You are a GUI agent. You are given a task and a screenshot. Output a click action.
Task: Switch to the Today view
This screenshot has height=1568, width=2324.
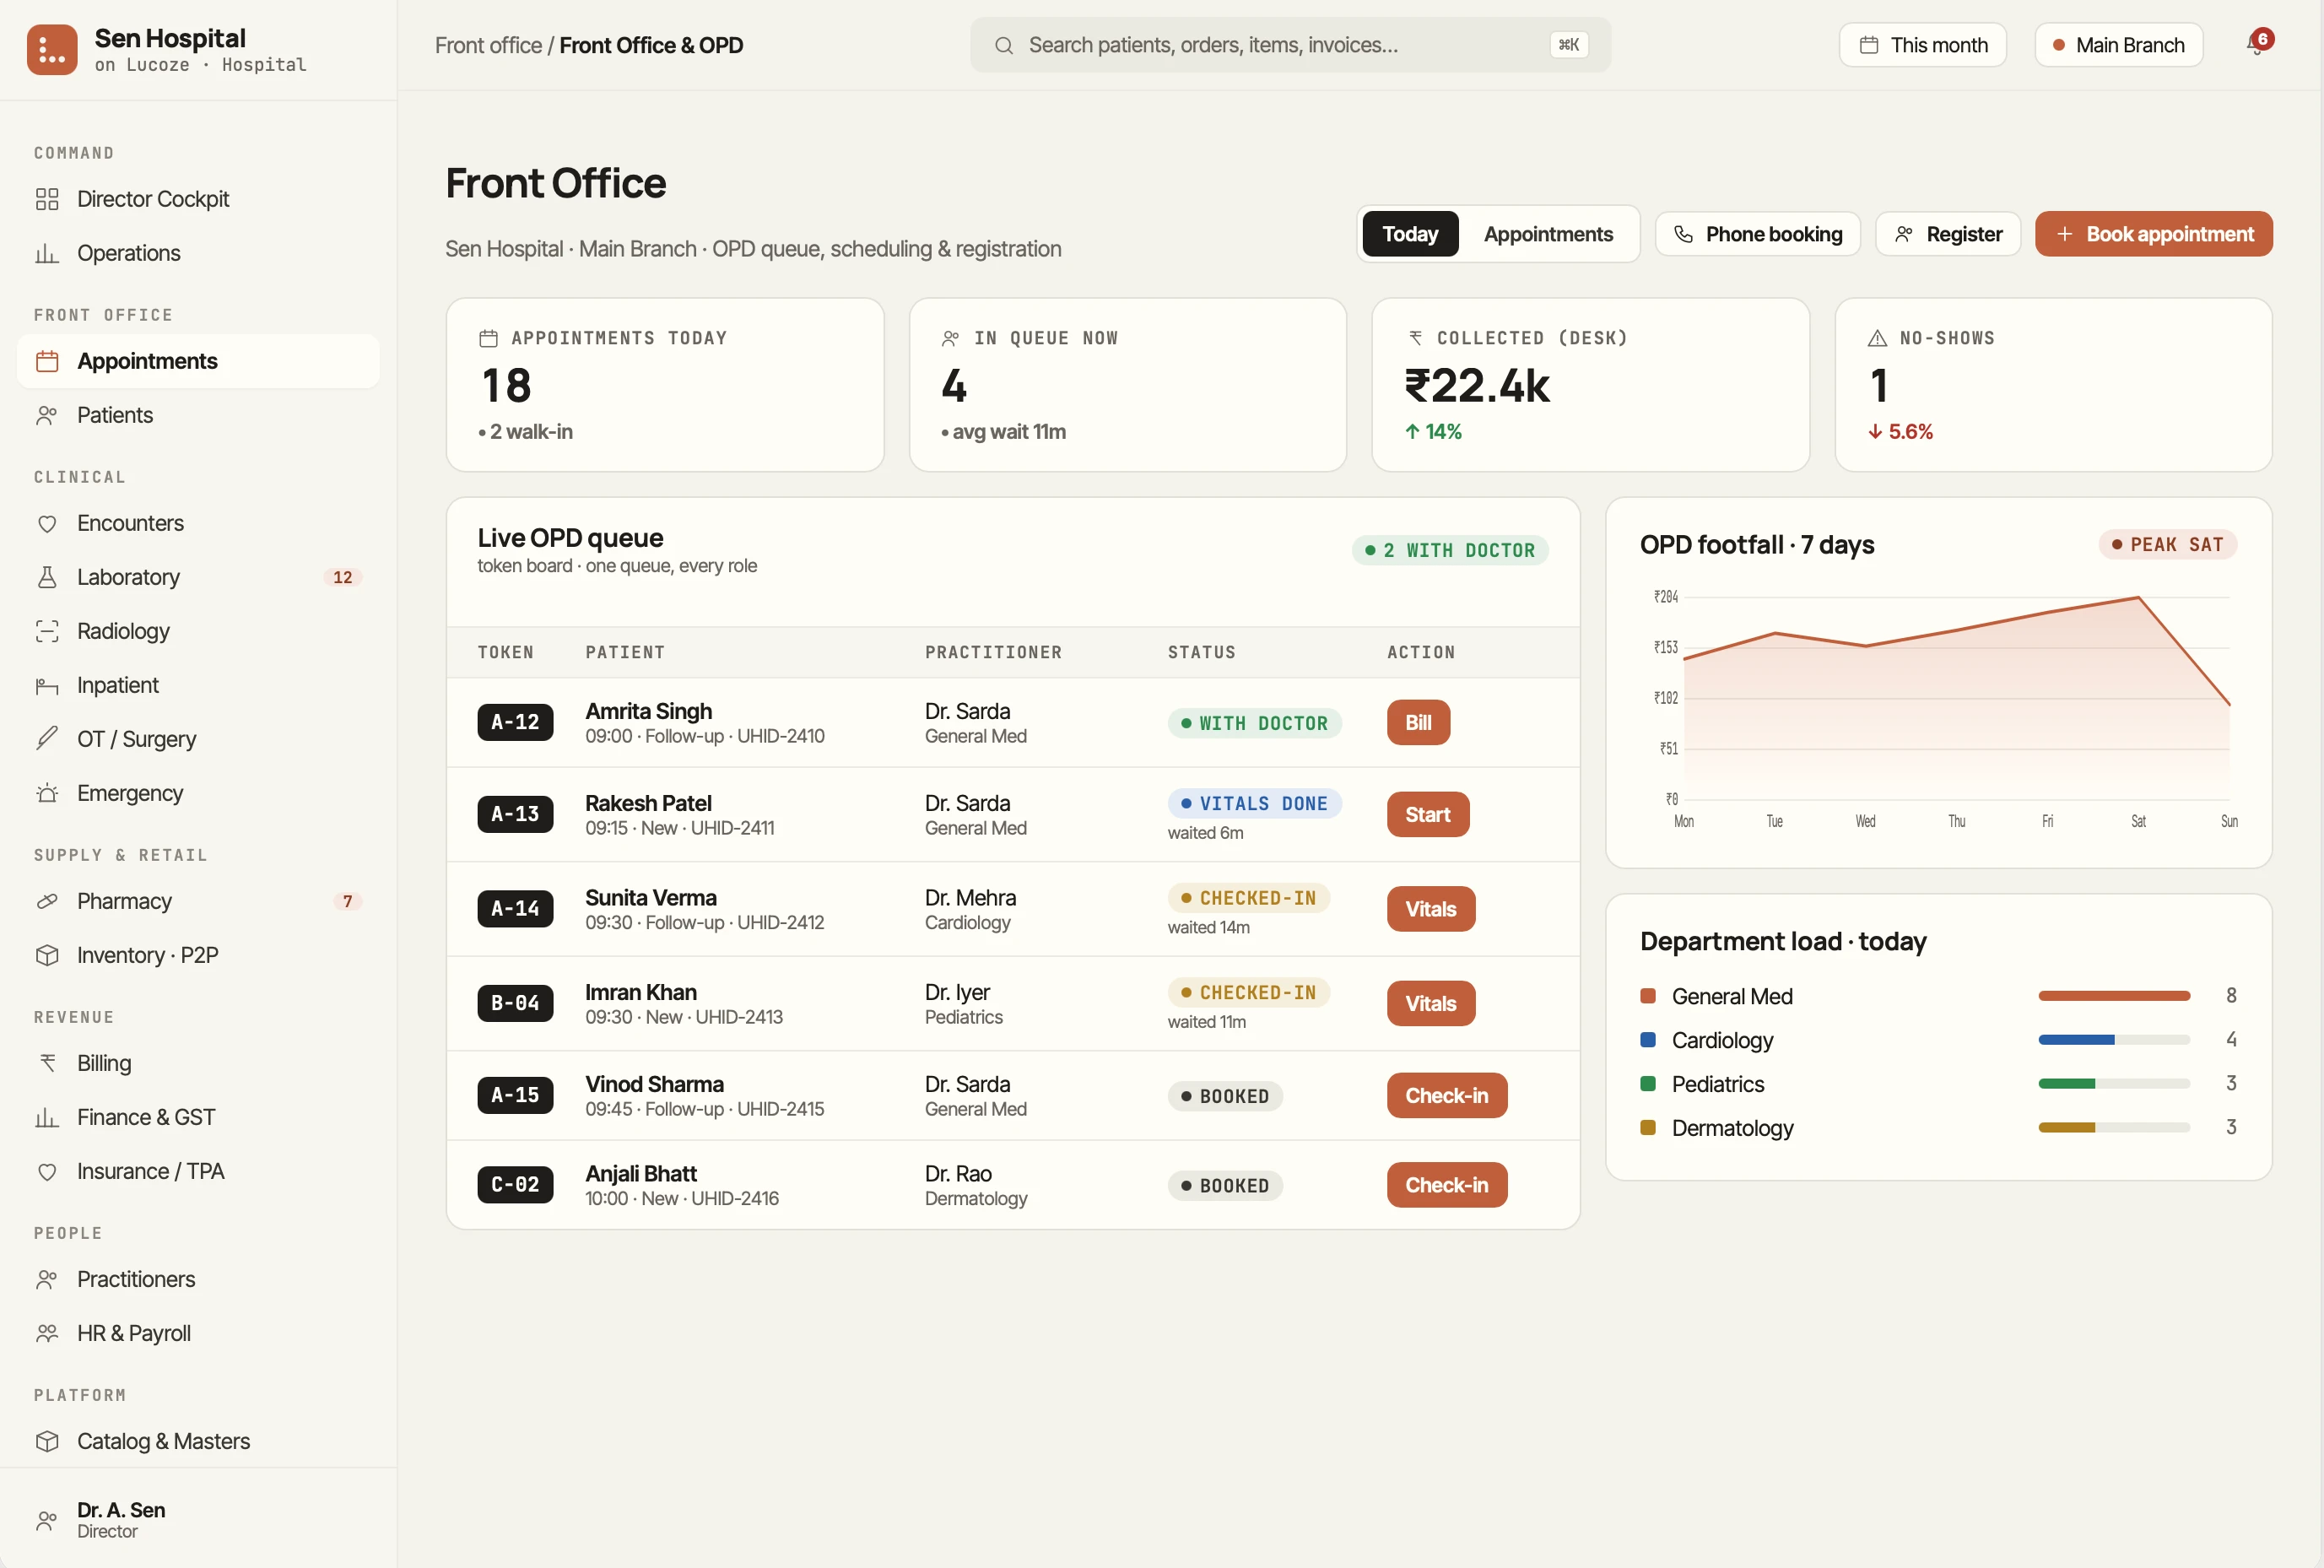(1410, 234)
